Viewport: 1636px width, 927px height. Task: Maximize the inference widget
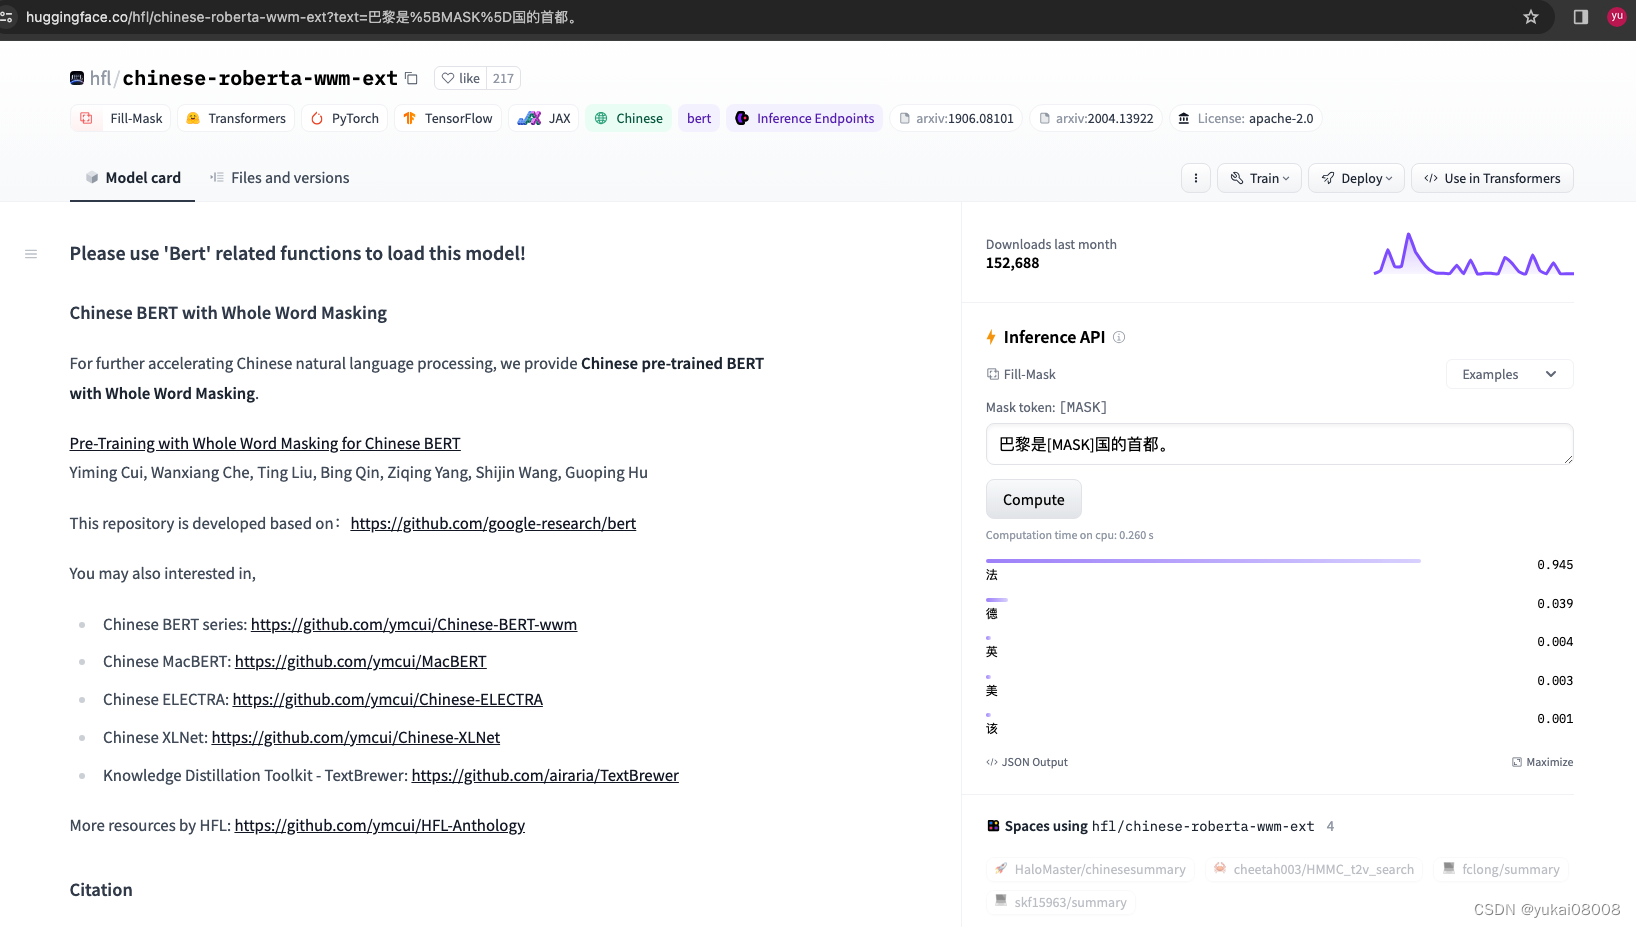click(1542, 762)
